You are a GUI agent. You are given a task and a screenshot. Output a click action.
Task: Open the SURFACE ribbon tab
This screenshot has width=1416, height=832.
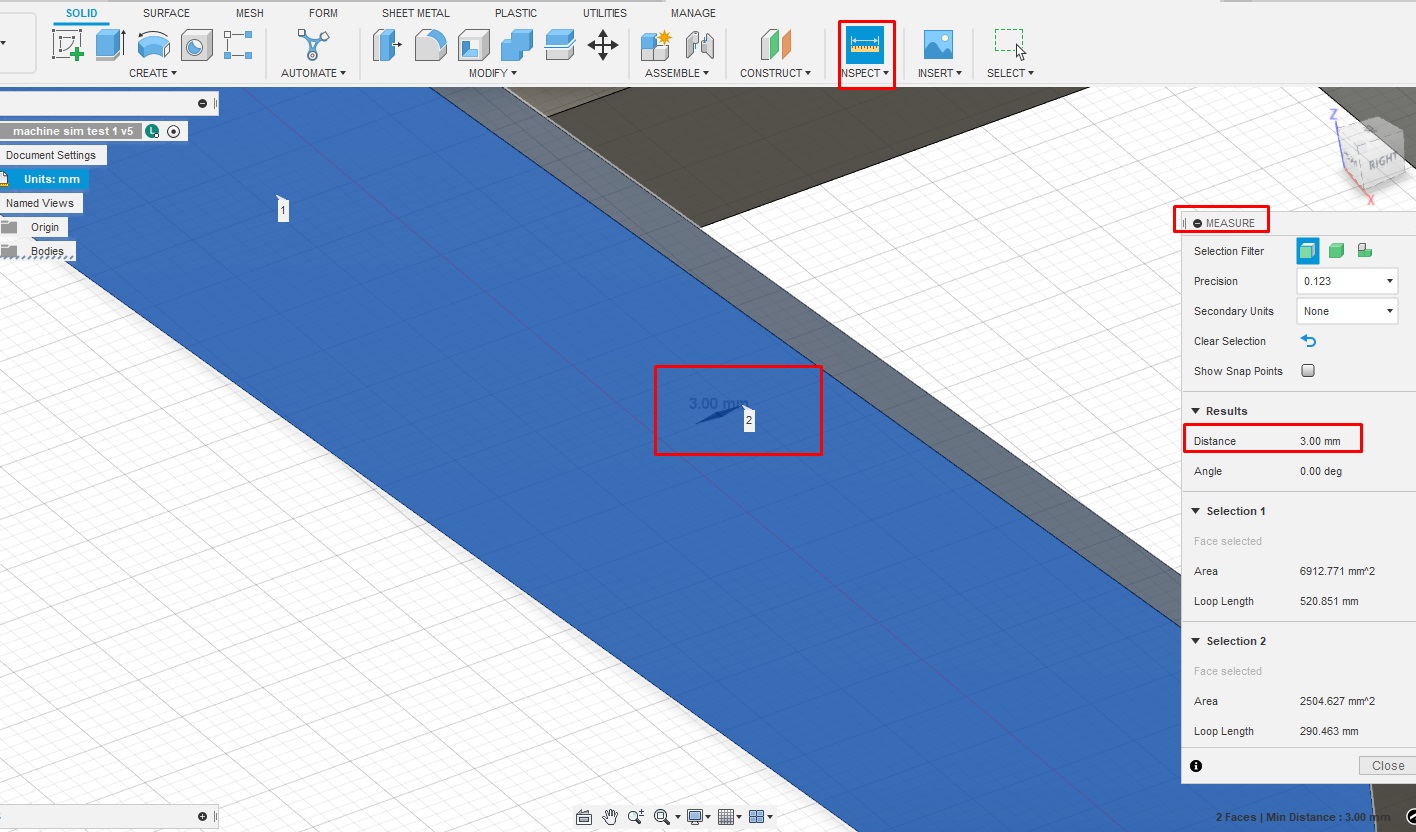tap(165, 12)
